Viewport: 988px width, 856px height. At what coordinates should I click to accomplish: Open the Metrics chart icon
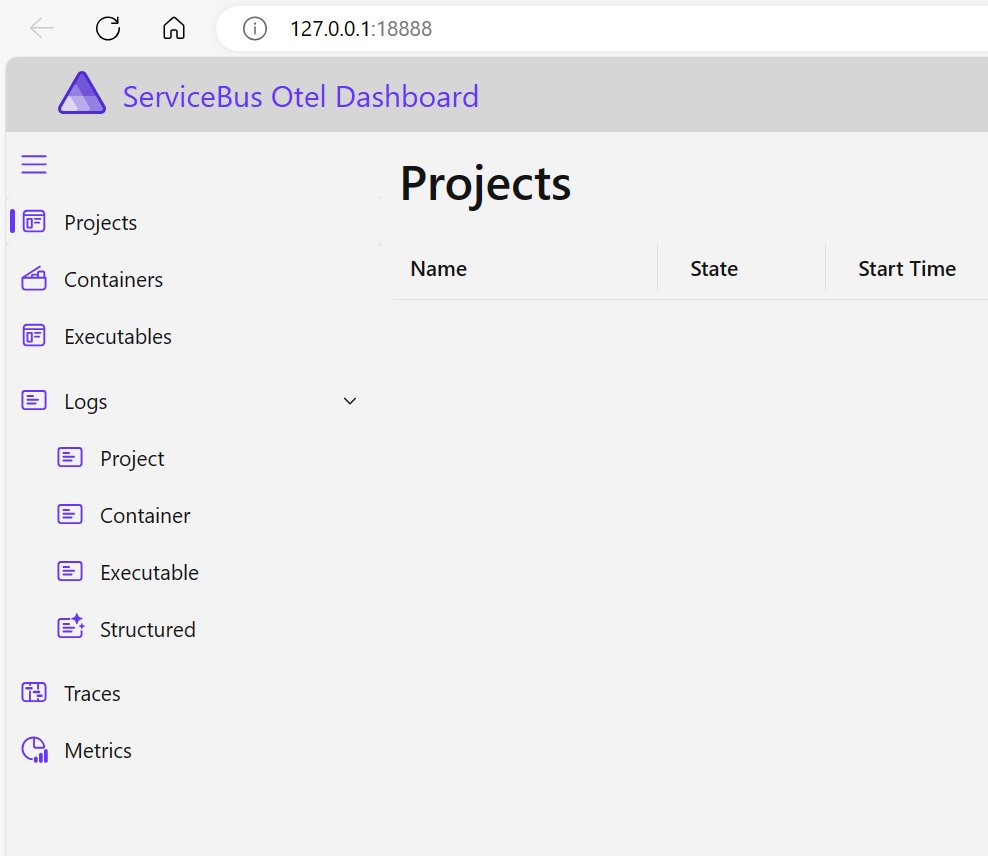[33, 750]
